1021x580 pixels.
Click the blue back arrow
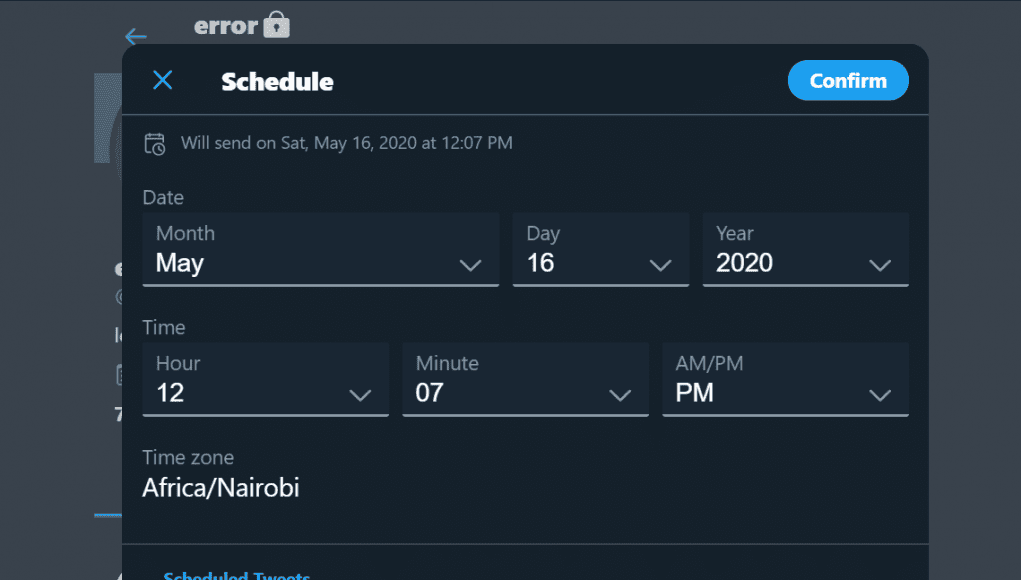point(136,37)
